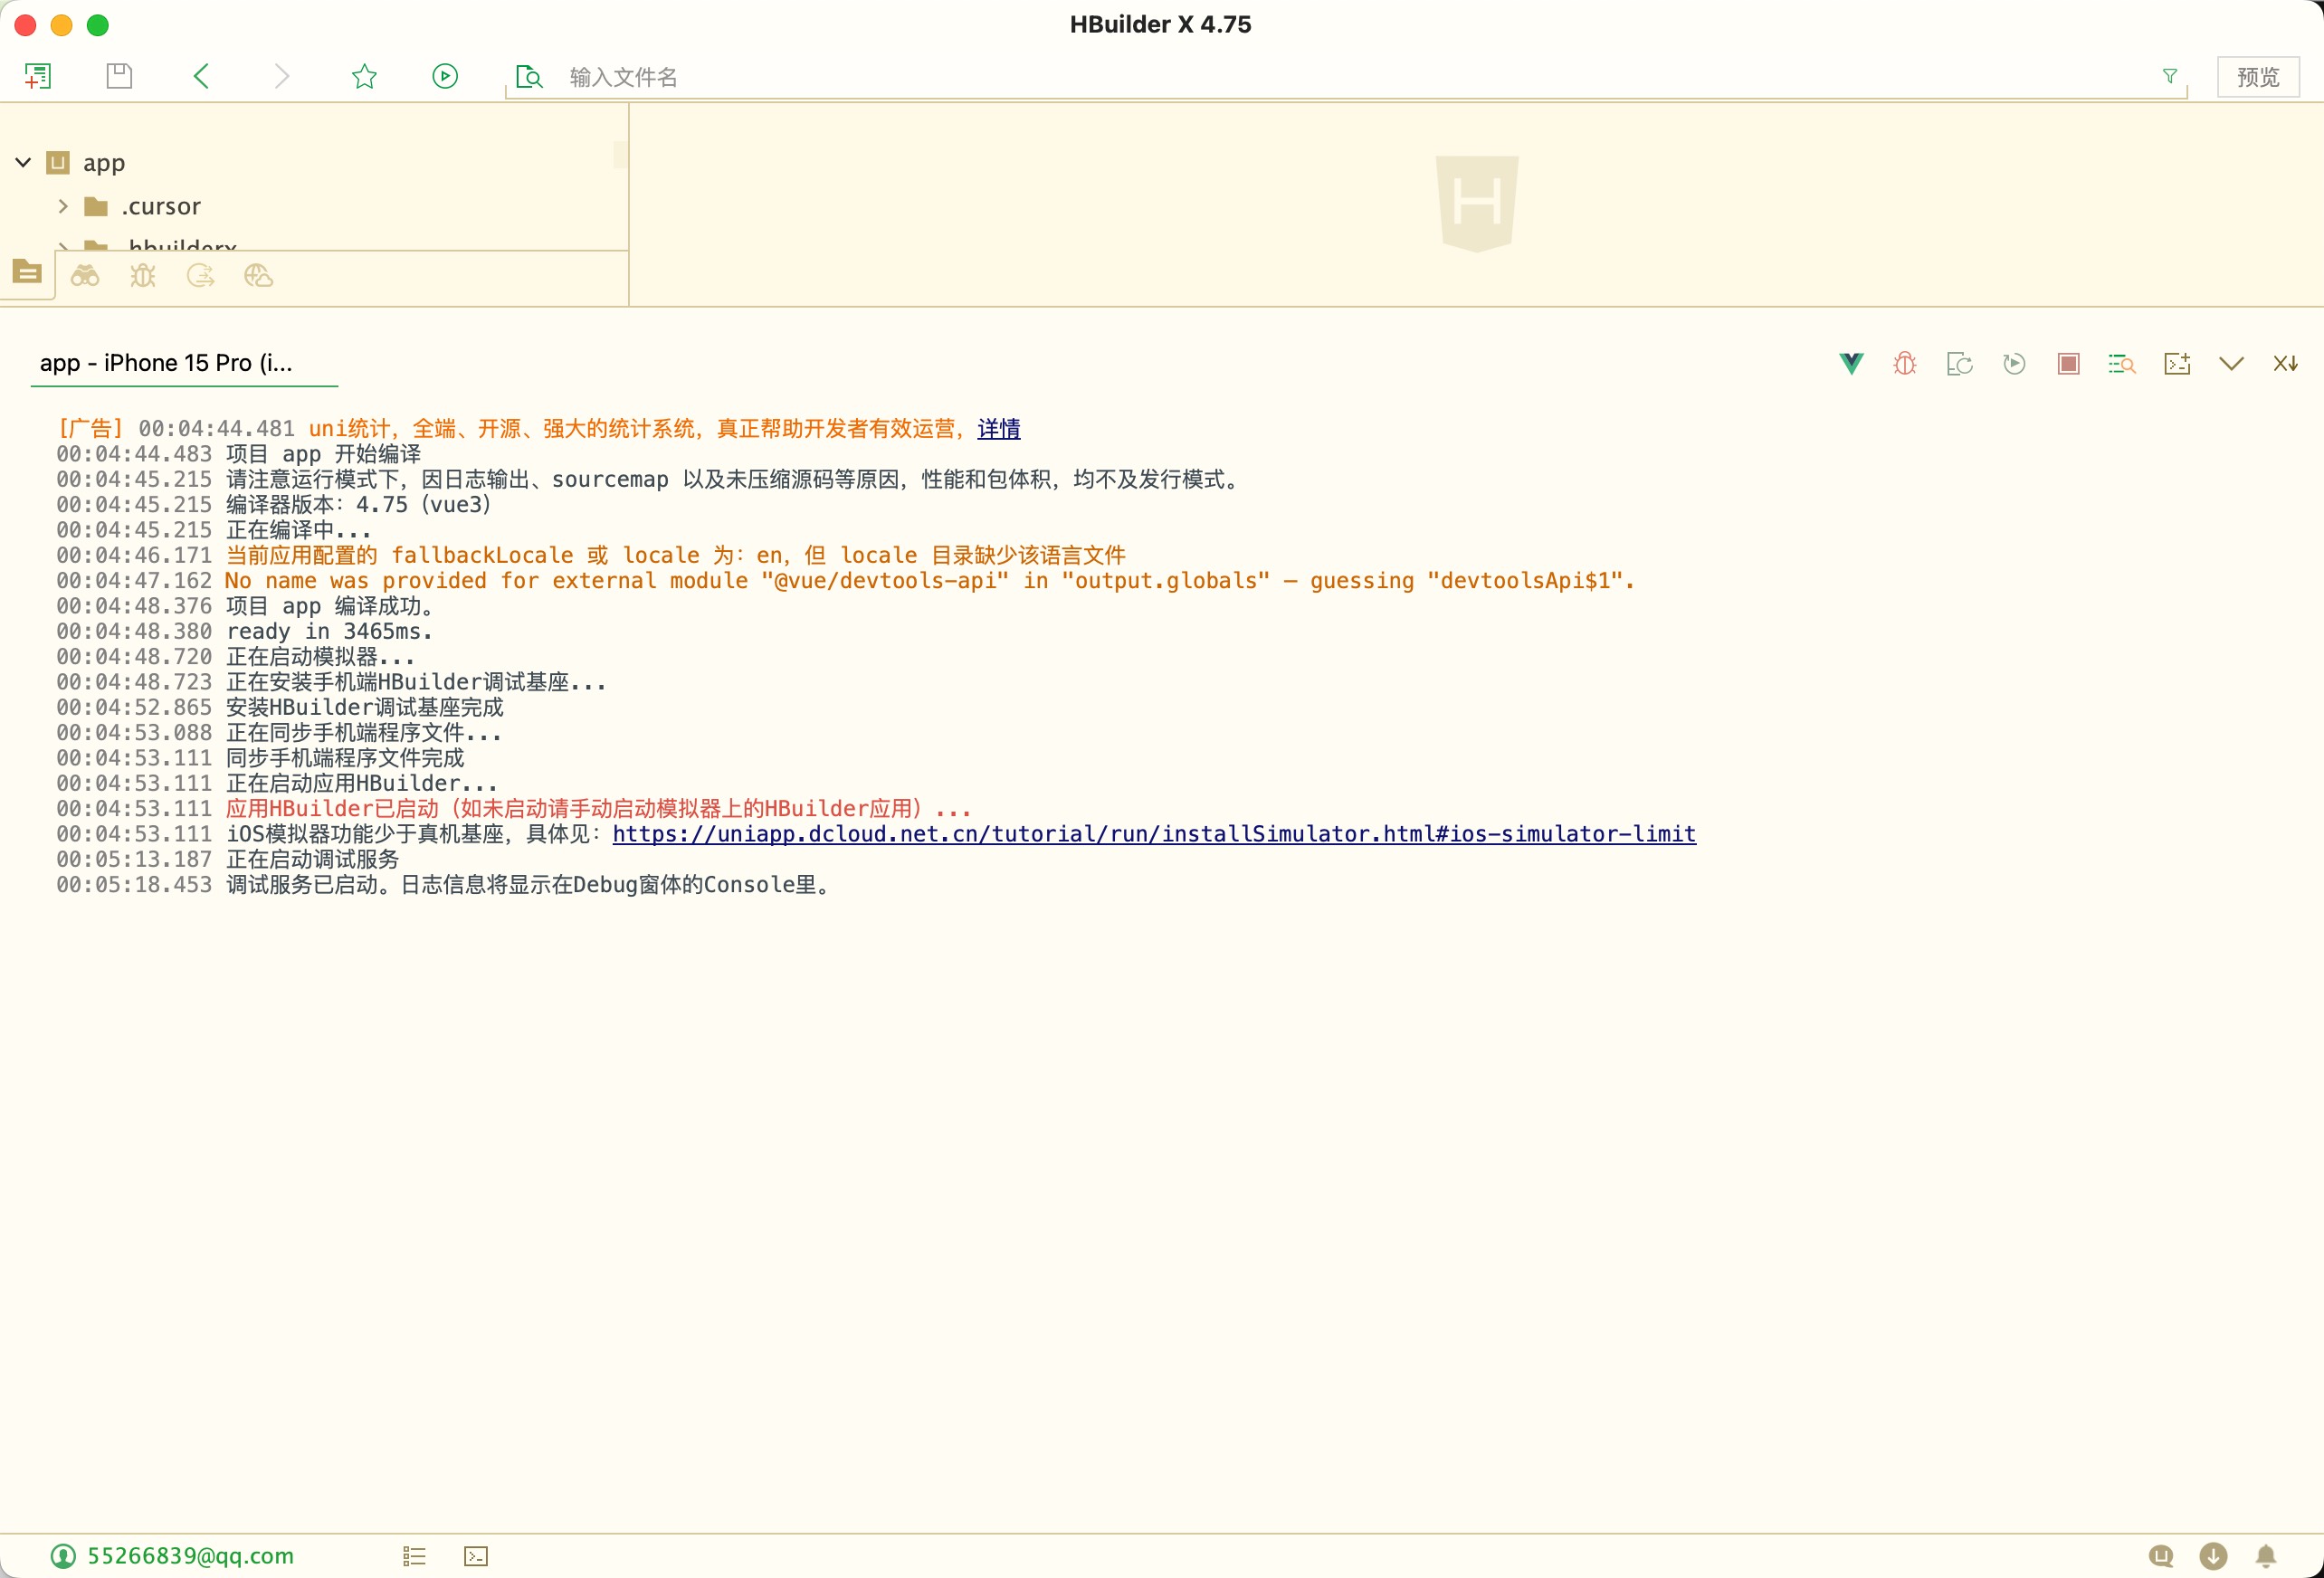
Task: Clear console with the X arrow icon
Action: tap(2286, 364)
